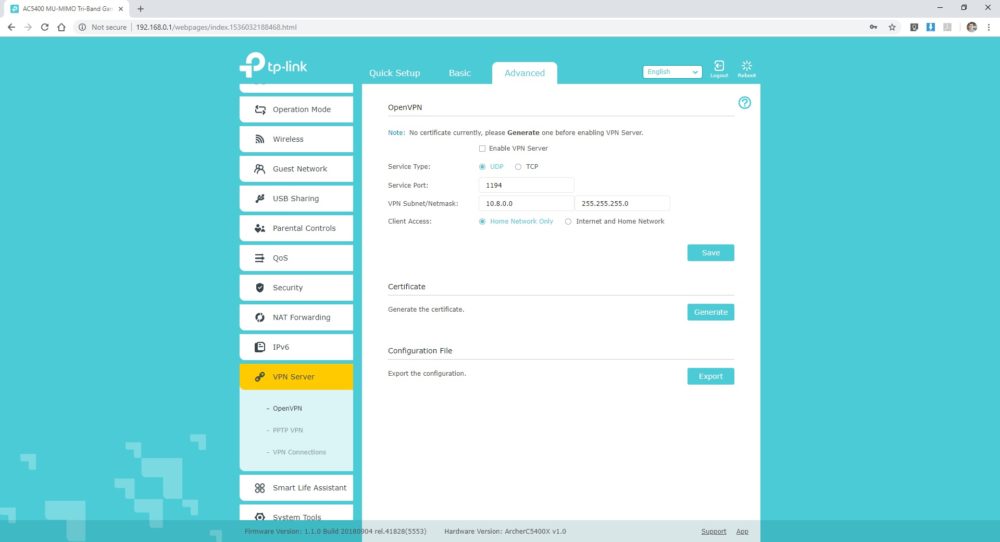1000x542 pixels.
Task: Click the Operation Mode arrows icon
Action: pos(260,110)
